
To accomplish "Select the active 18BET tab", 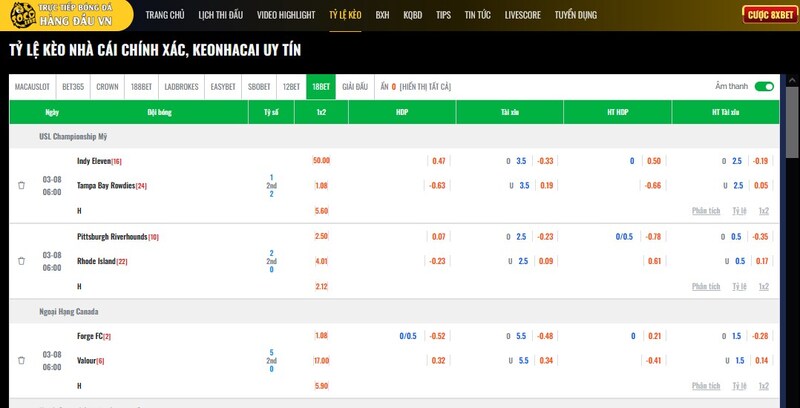I will click(321, 87).
